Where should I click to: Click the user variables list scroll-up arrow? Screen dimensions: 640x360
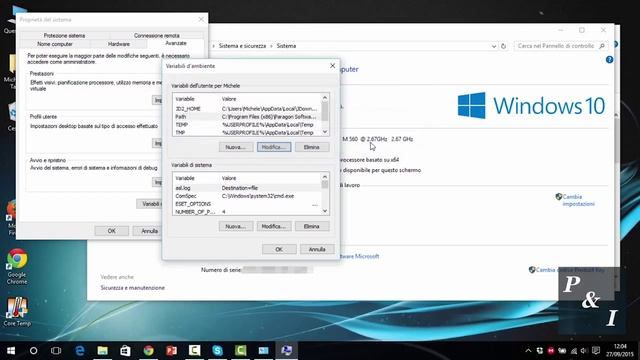coord(325,98)
